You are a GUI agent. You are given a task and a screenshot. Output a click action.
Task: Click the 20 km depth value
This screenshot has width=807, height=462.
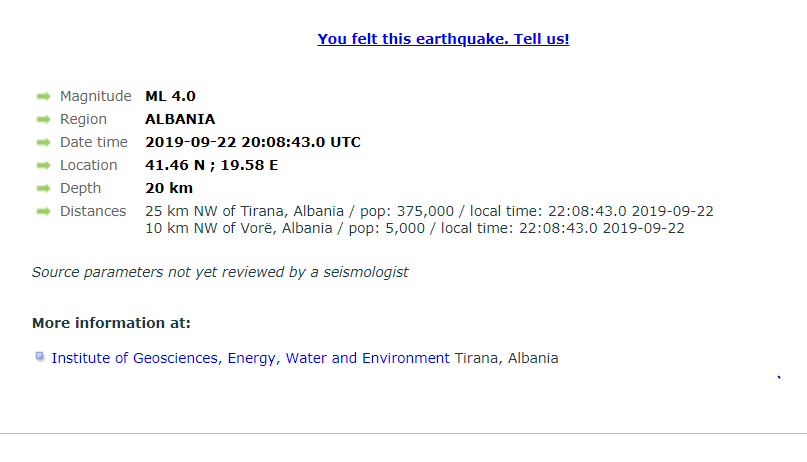click(x=169, y=188)
